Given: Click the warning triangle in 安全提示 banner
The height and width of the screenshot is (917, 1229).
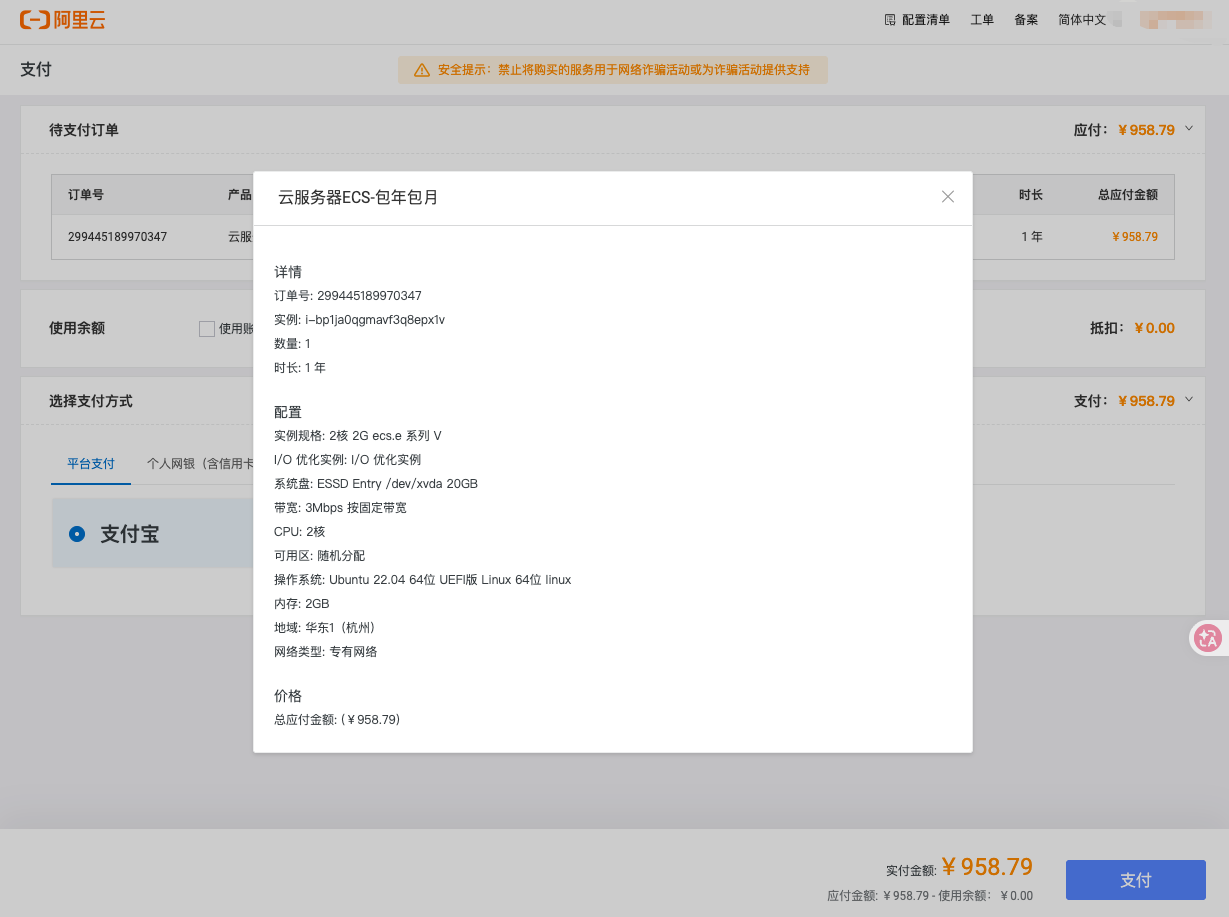Looking at the screenshot, I should point(421,70).
